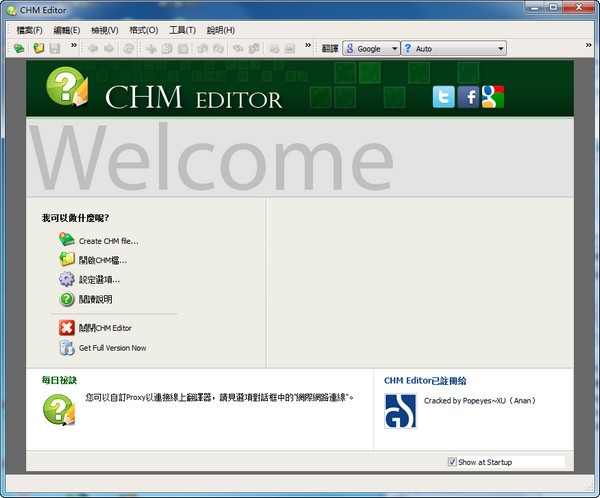This screenshot has height=498, width=600.
Task: Open the 格式(O) menu
Action: point(143,30)
